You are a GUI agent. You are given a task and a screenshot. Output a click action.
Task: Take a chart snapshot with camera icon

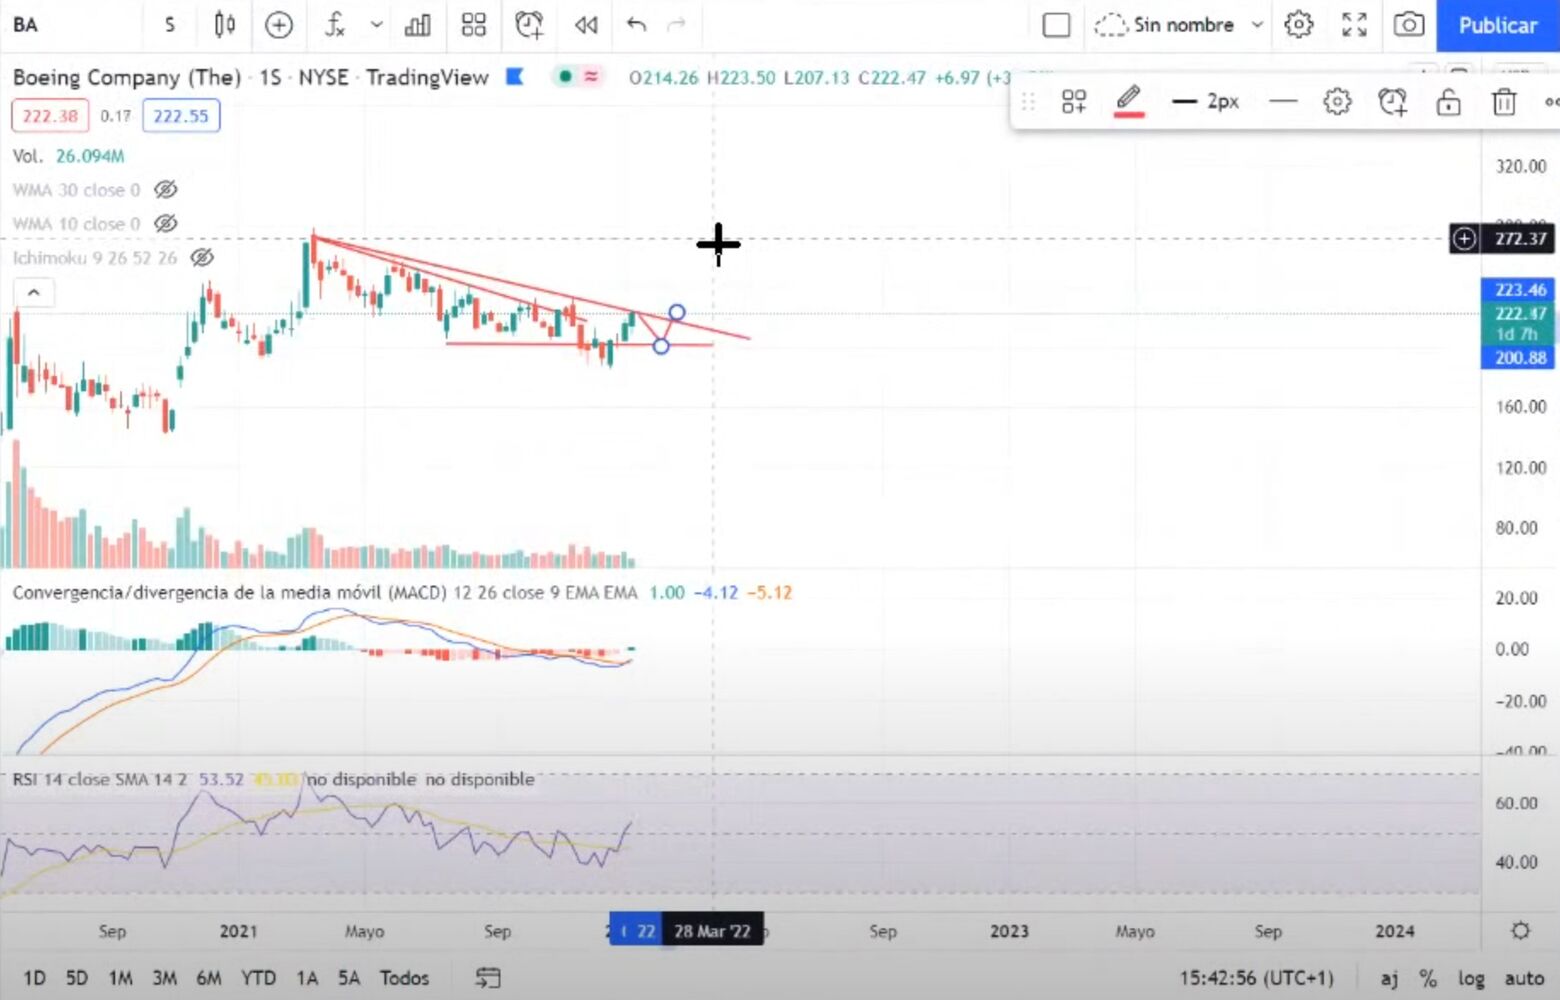point(1409,25)
